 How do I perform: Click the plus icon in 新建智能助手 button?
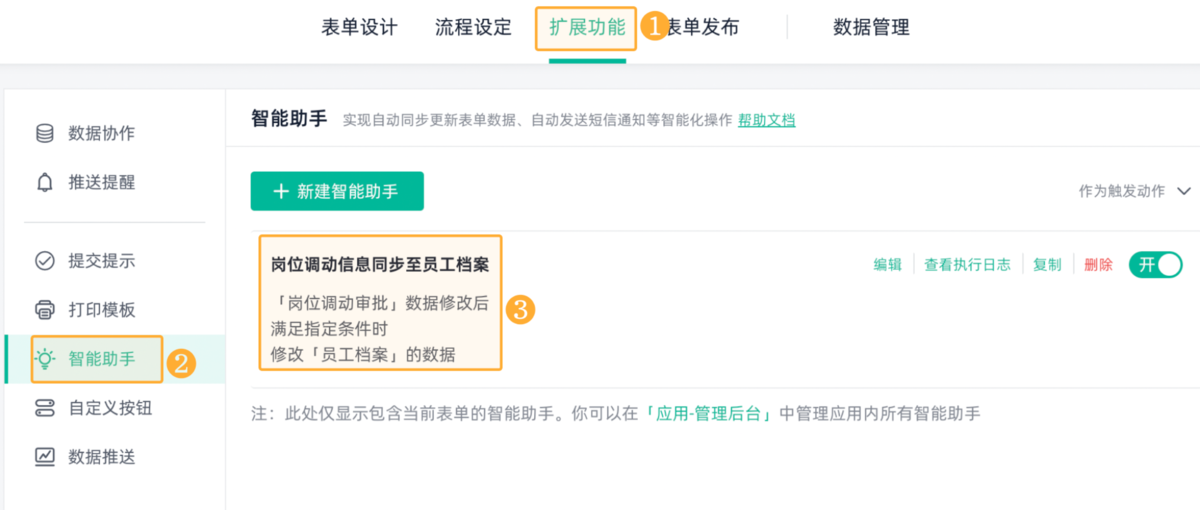pos(281,192)
